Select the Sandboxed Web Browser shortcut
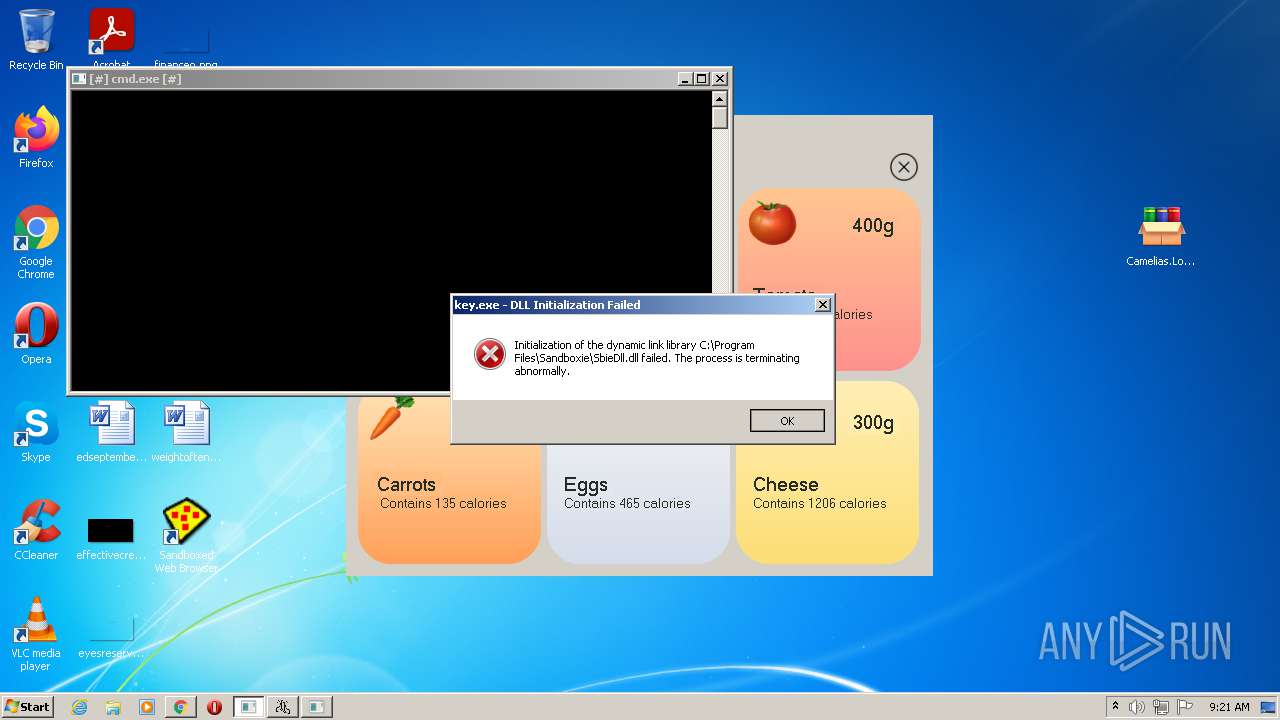The width and height of the screenshot is (1280, 720). pos(186,536)
